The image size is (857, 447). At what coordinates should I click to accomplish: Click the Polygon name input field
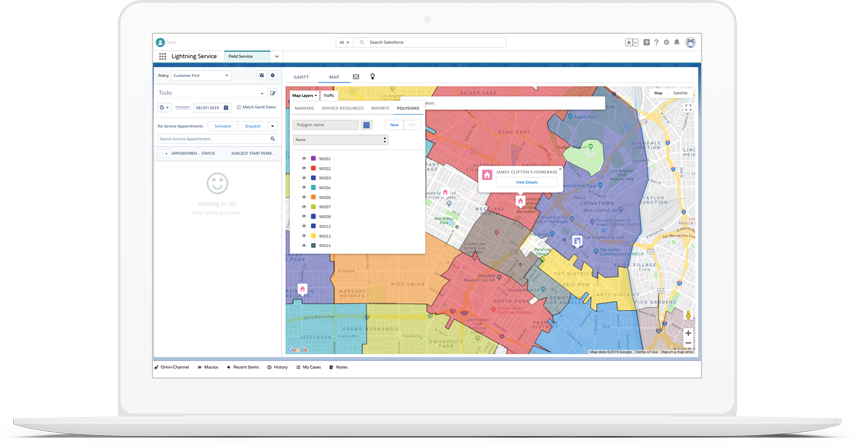point(326,125)
